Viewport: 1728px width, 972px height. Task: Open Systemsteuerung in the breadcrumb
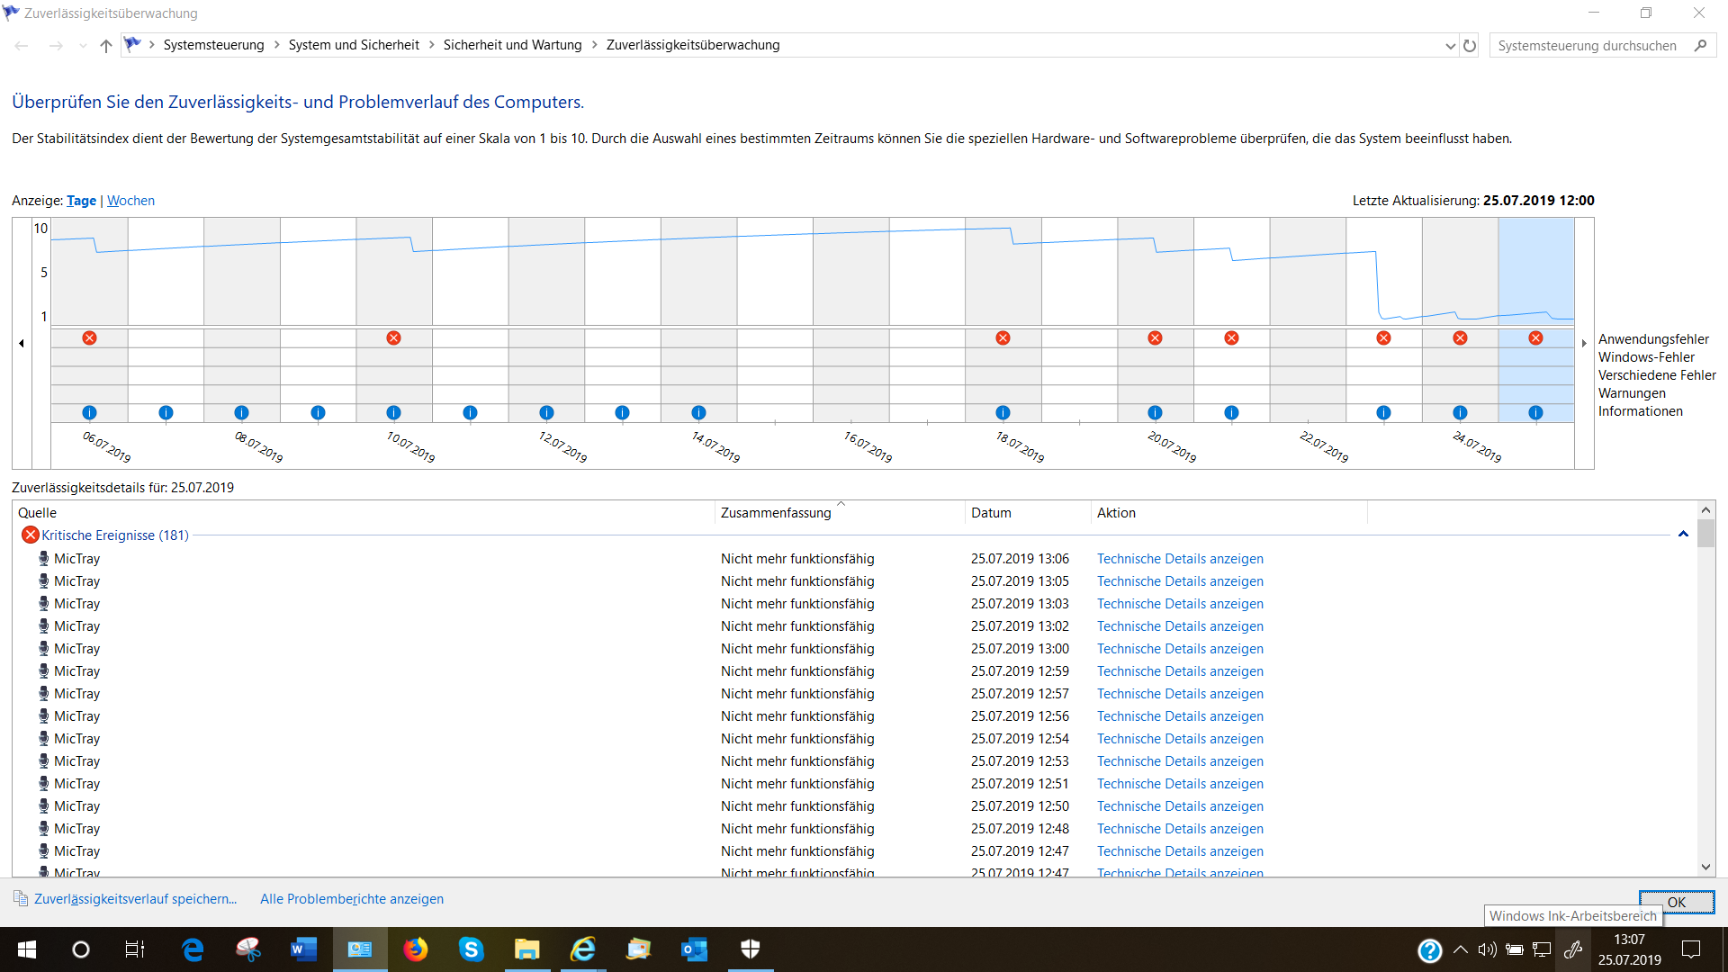click(214, 45)
